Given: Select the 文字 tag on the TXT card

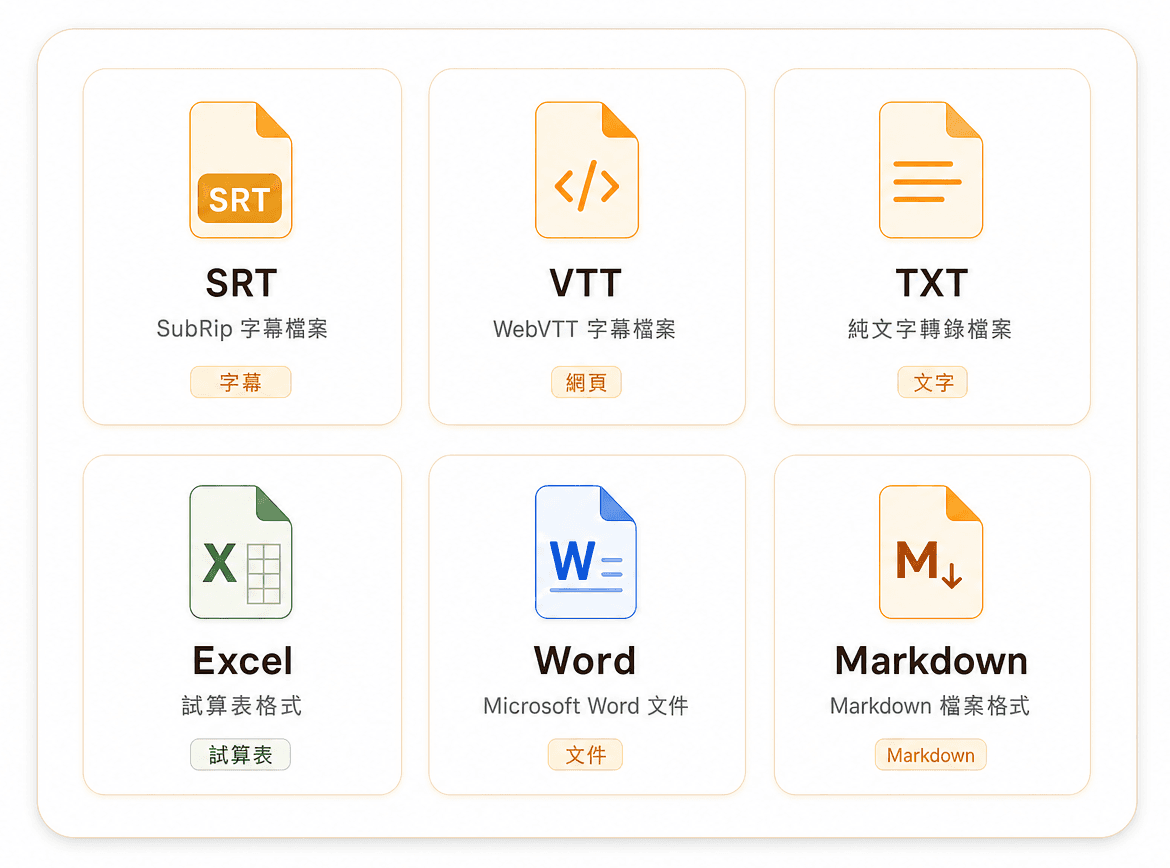Looking at the screenshot, I should click(933, 382).
